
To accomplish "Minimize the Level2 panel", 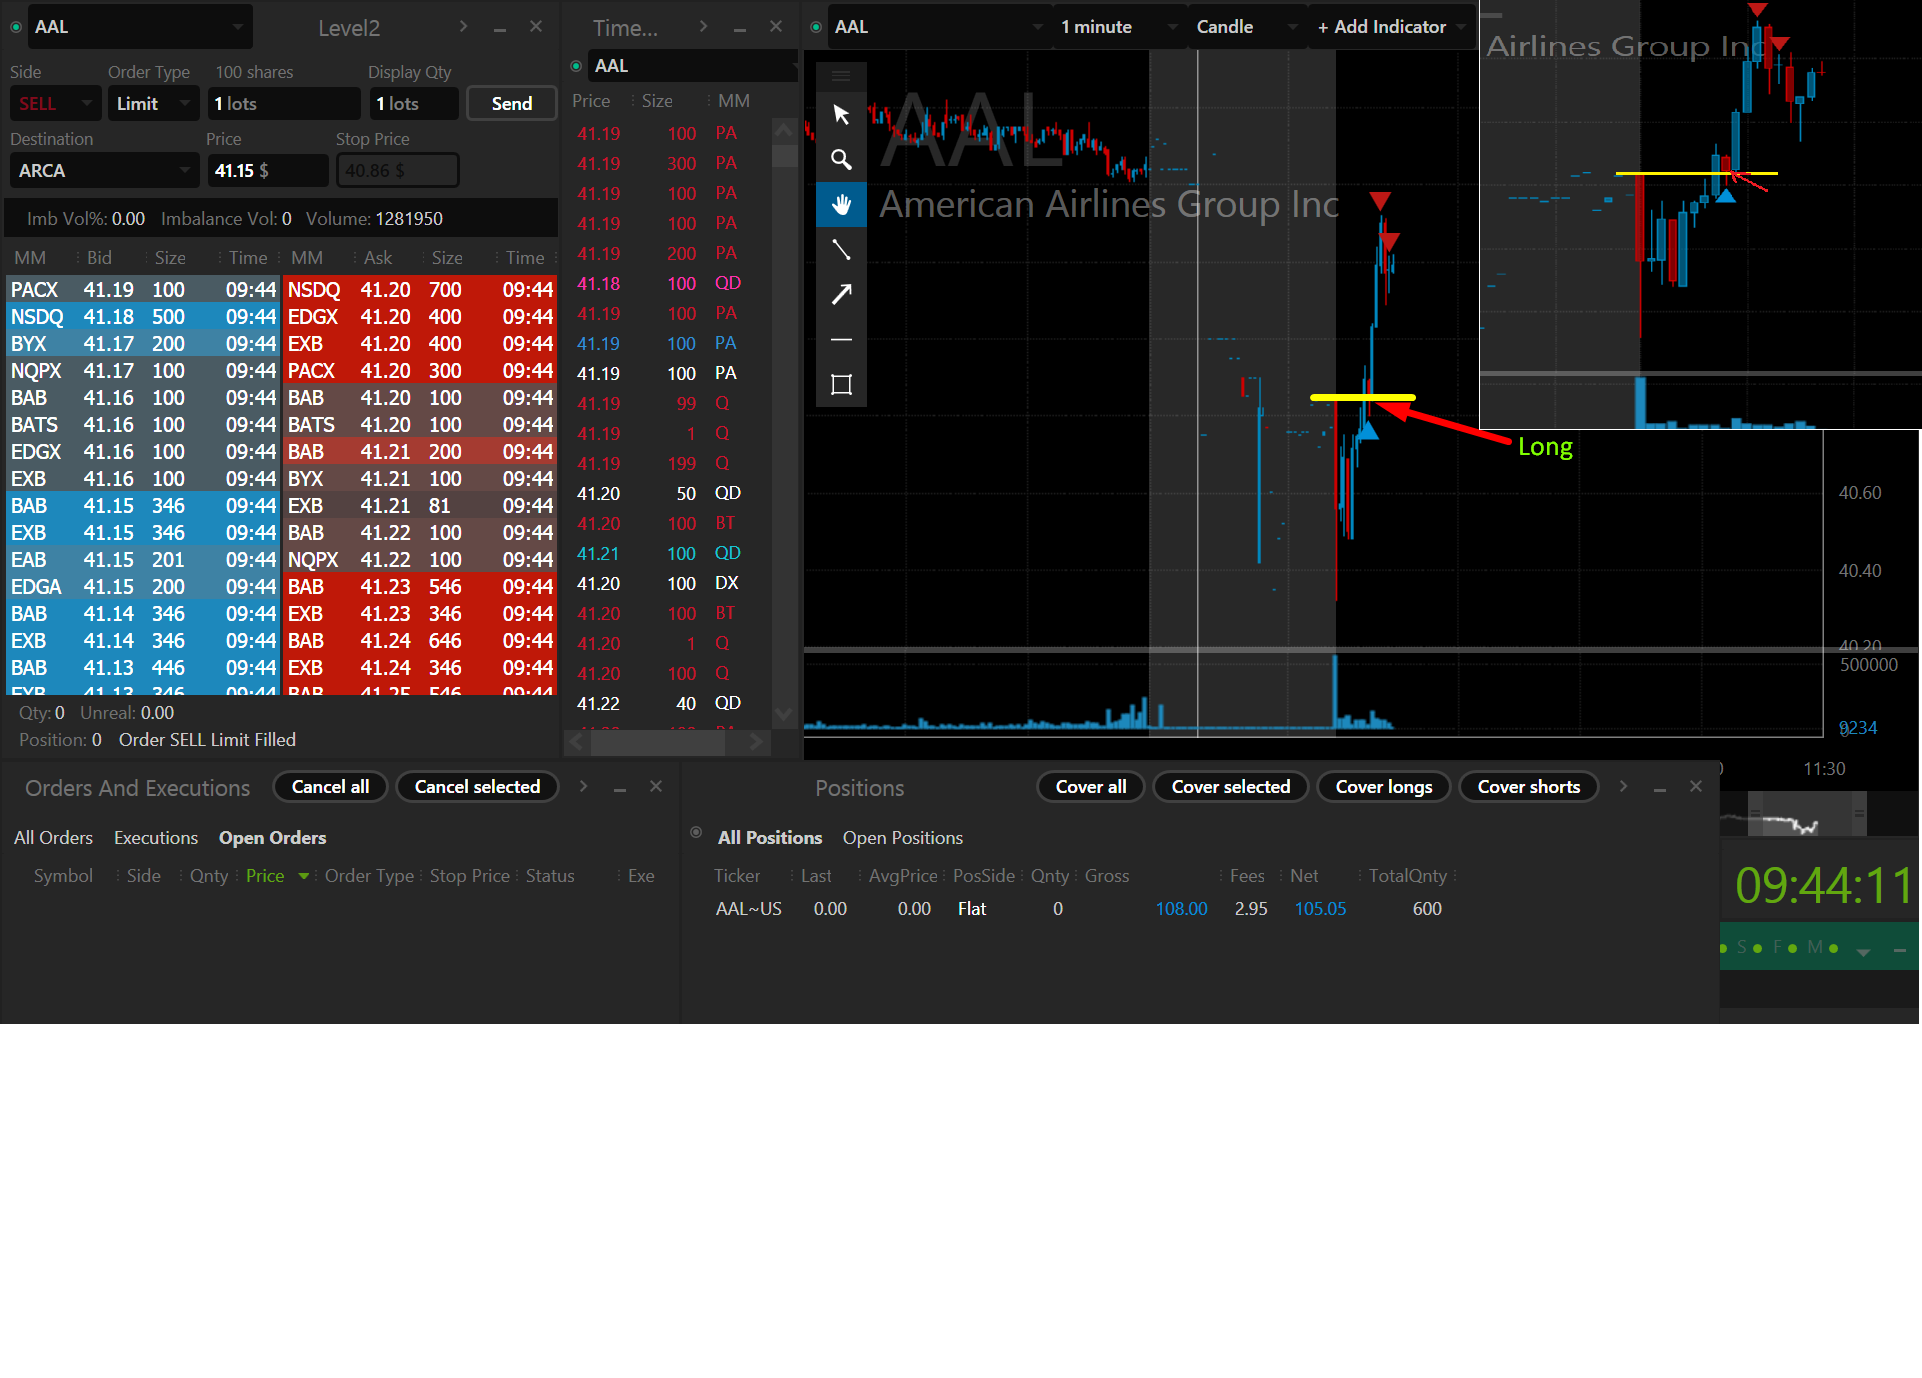I will click(499, 29).
